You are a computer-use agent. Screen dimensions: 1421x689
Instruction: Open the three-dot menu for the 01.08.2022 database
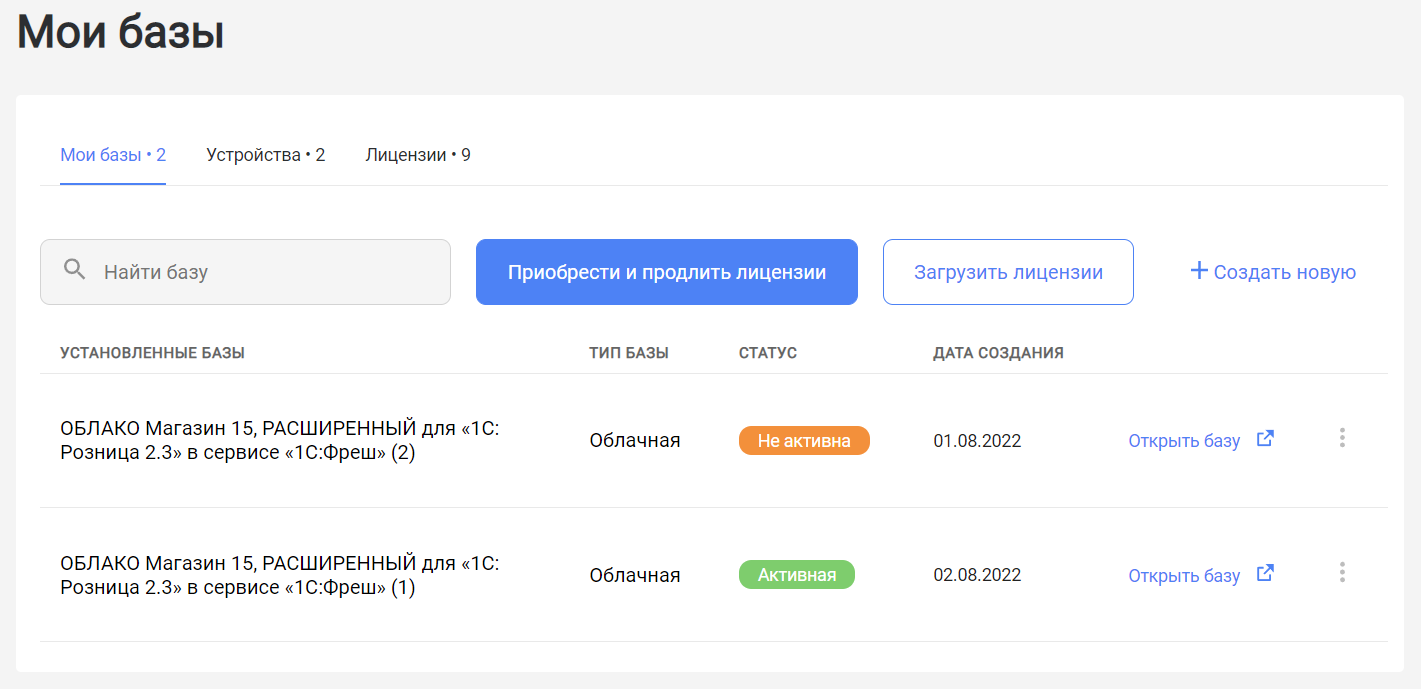(1342, 438)
